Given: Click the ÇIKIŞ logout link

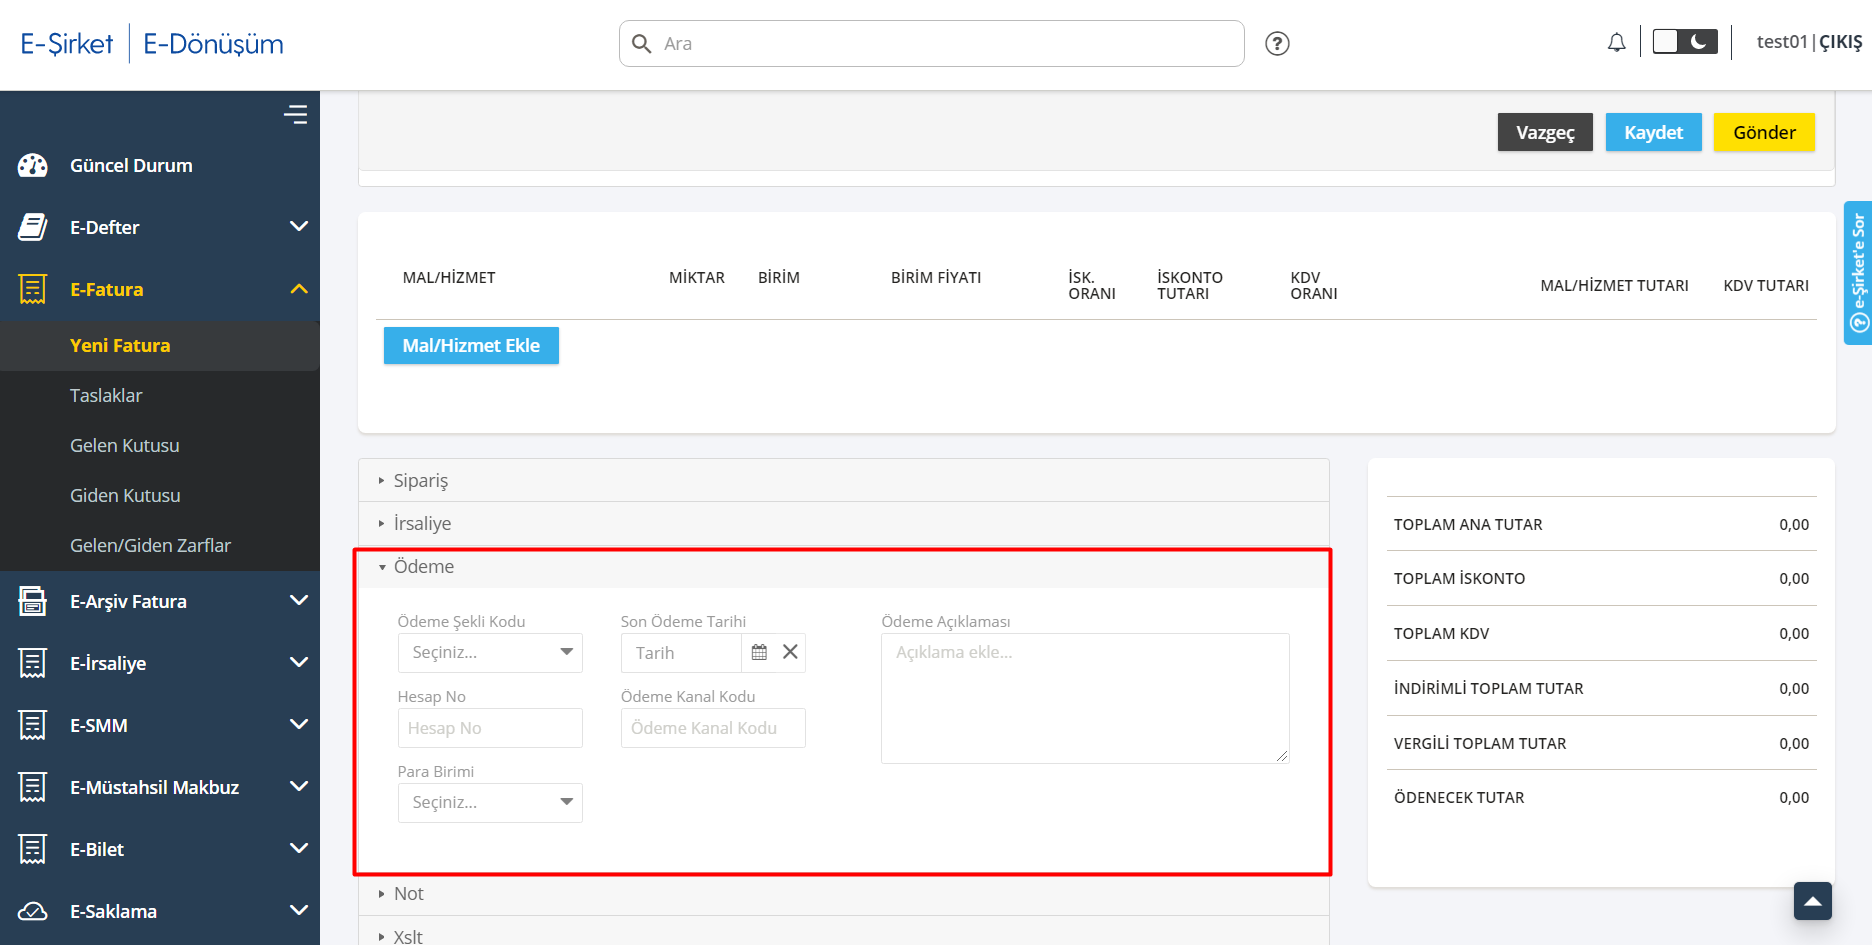Looking at the screenshot, I should (1841, 42).
